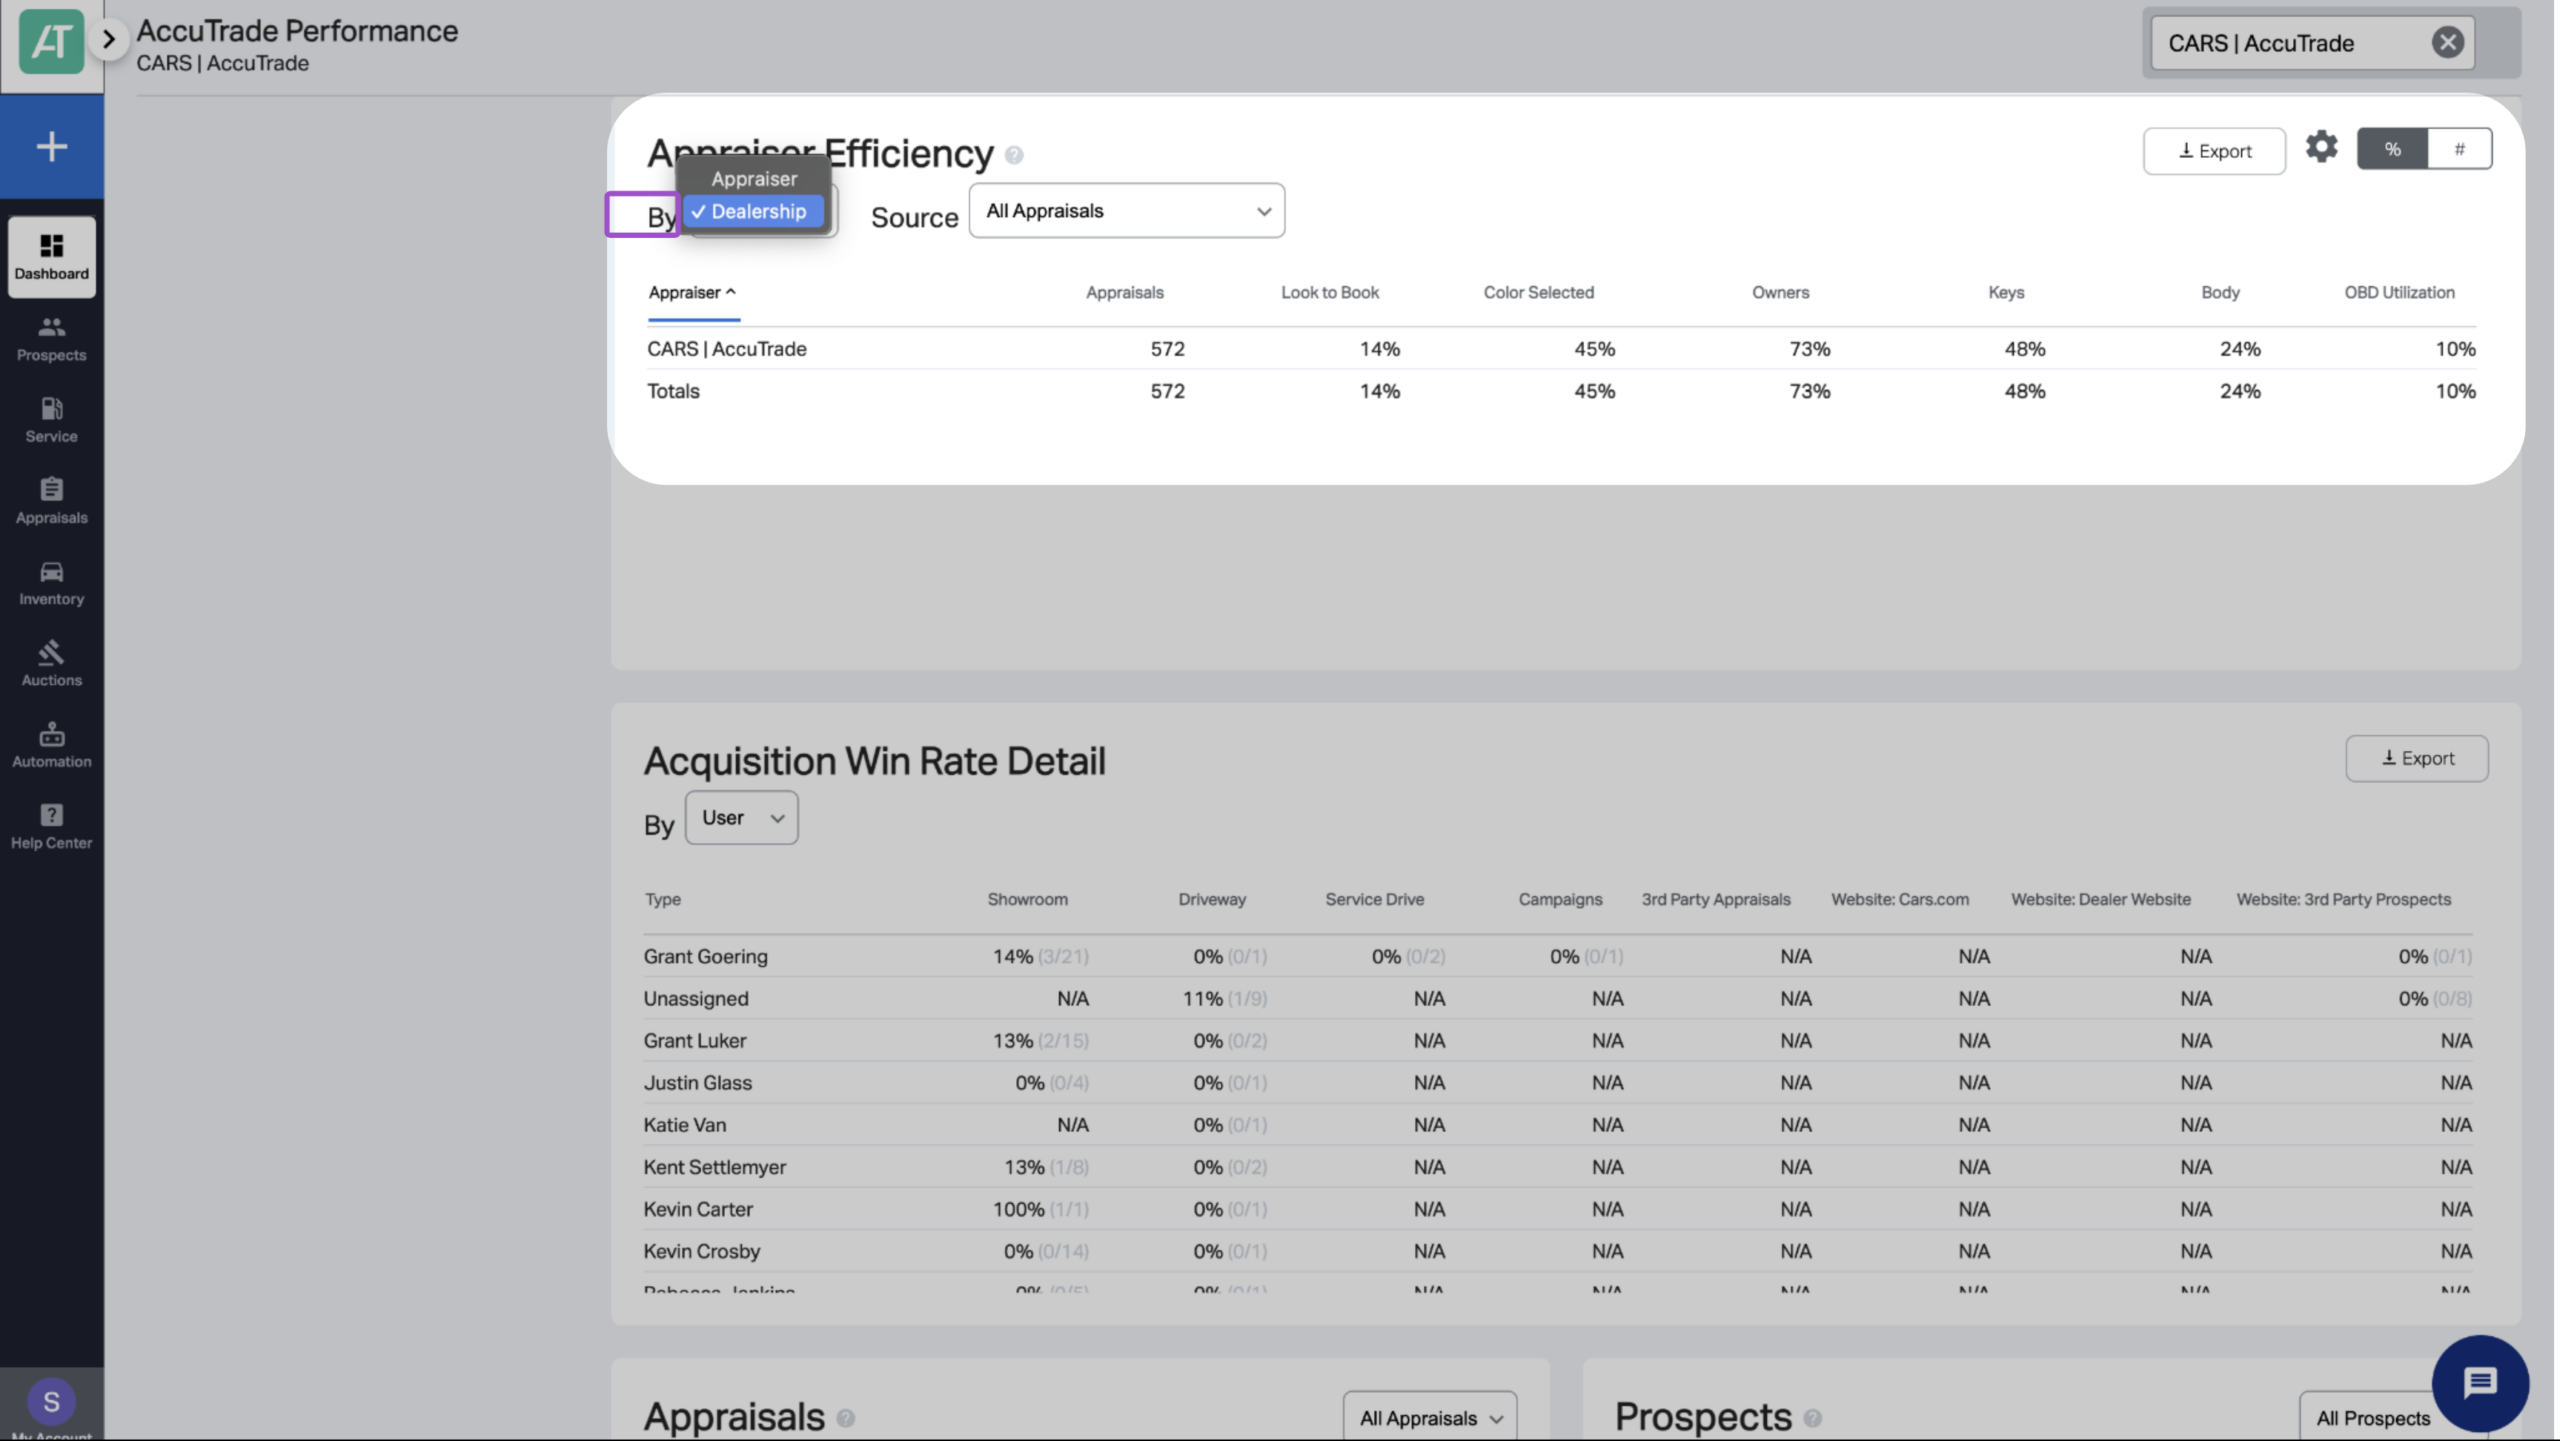
Task: Click the Showroom column header
Action: pos(1027,900)
